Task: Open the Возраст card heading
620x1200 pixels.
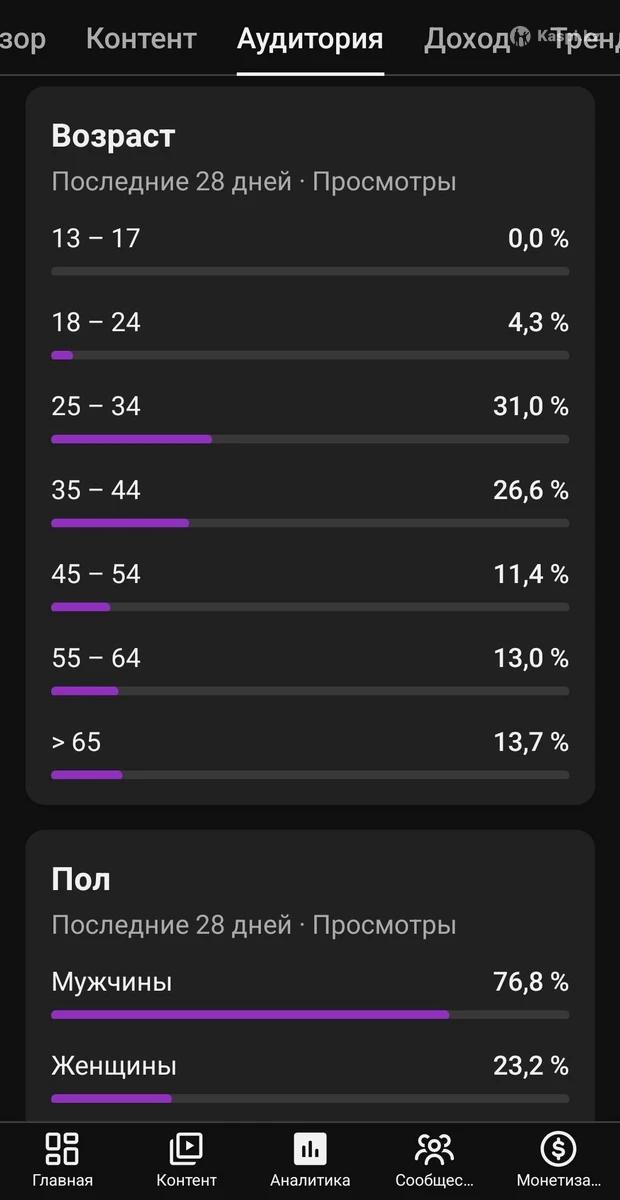Action: coord(113,136)
